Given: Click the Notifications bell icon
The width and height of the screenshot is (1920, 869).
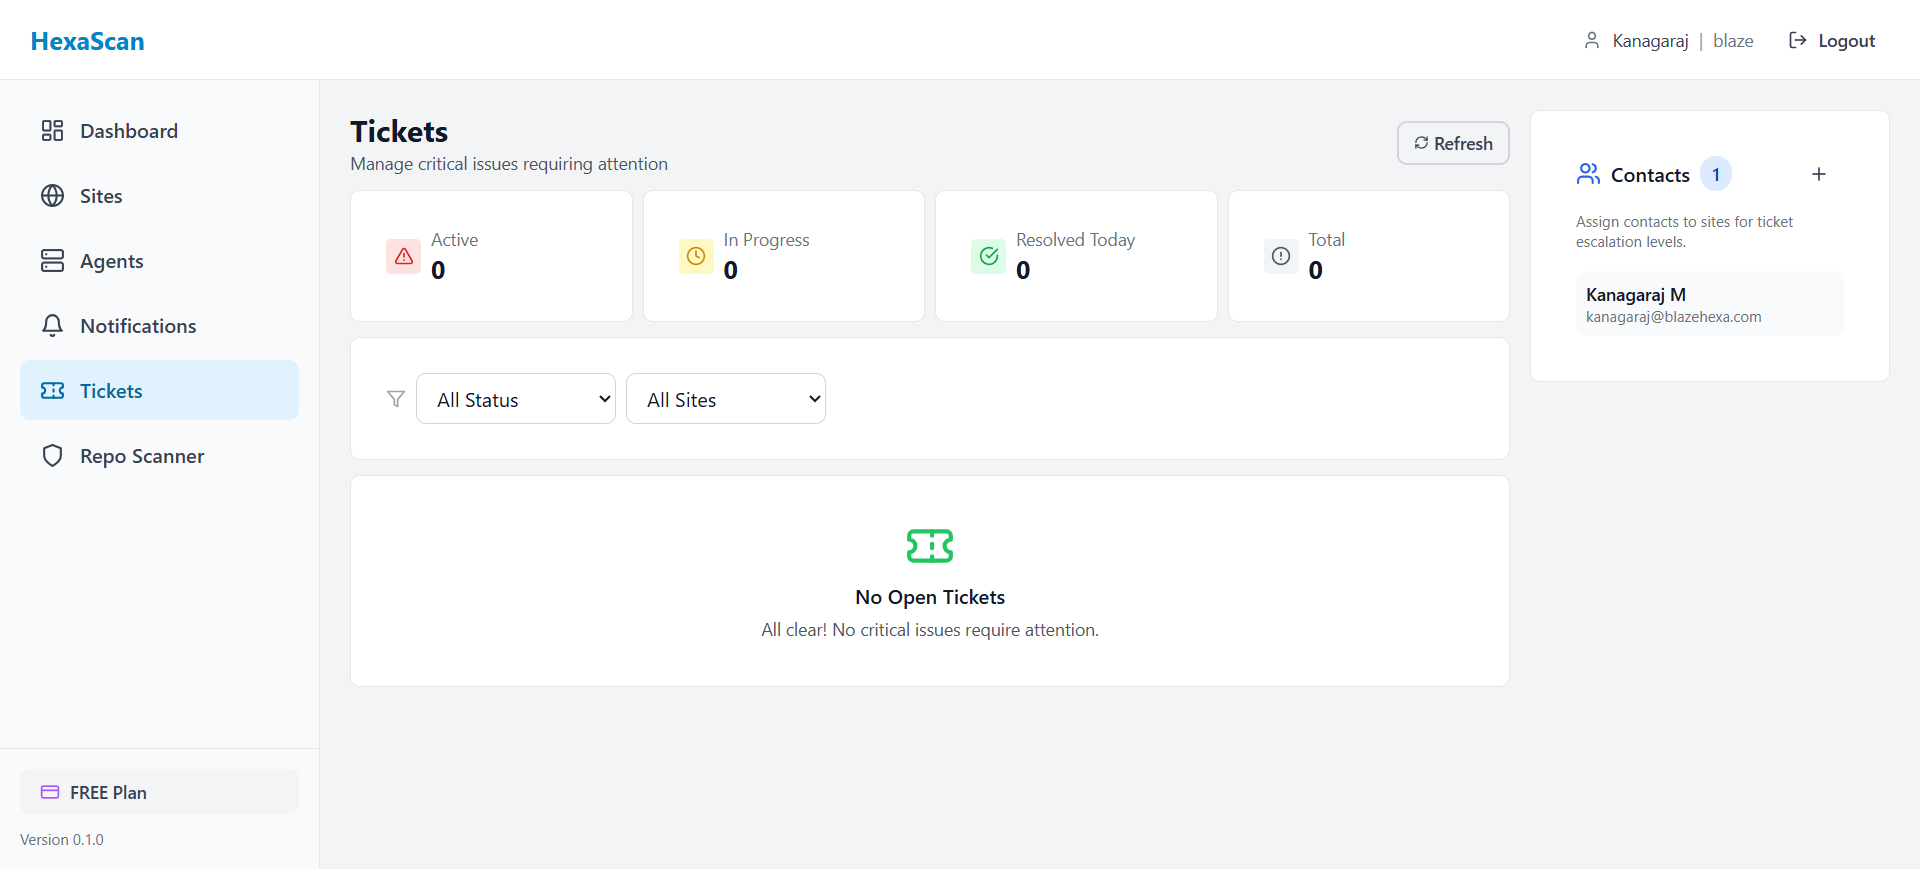Looking at the screenshot, I should point(52,326).
